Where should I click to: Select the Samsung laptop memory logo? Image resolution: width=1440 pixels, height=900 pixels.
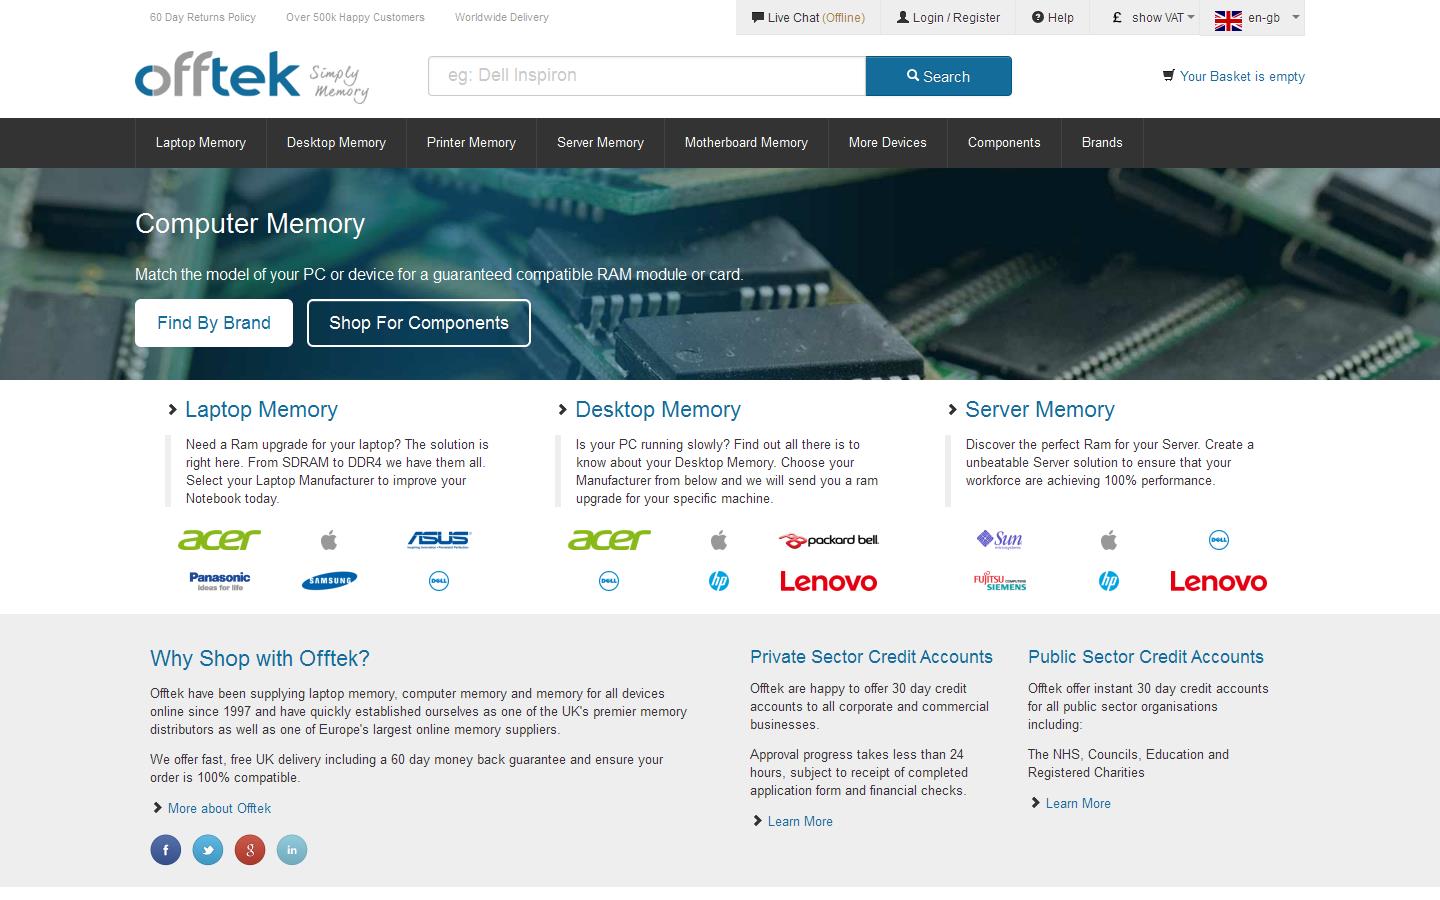328,580
